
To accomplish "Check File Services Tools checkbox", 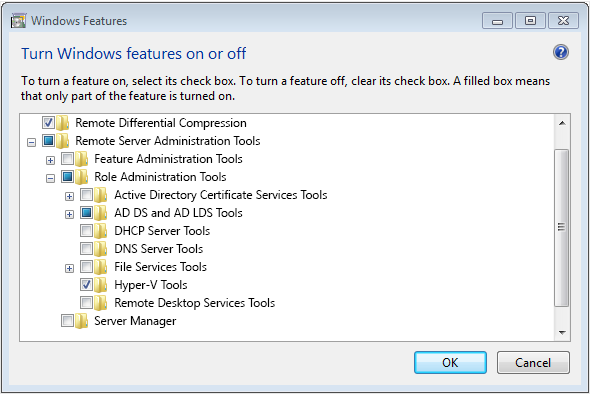I will coord(86,267).
